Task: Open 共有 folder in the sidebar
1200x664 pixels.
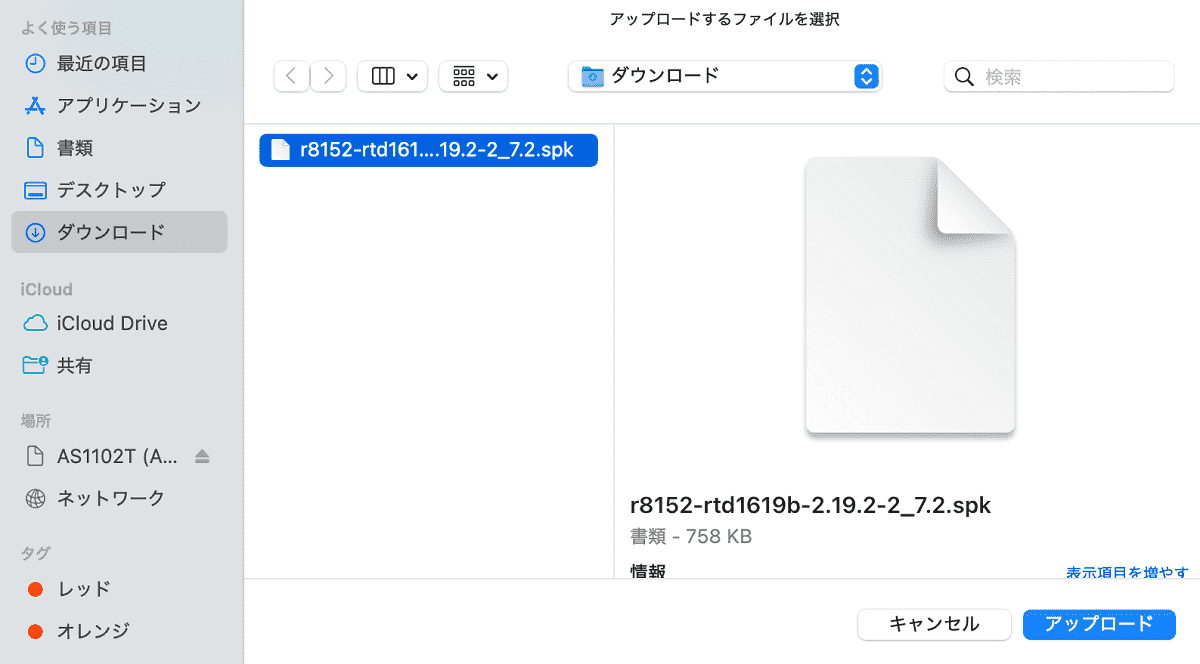Action: (x=120, y=365)
